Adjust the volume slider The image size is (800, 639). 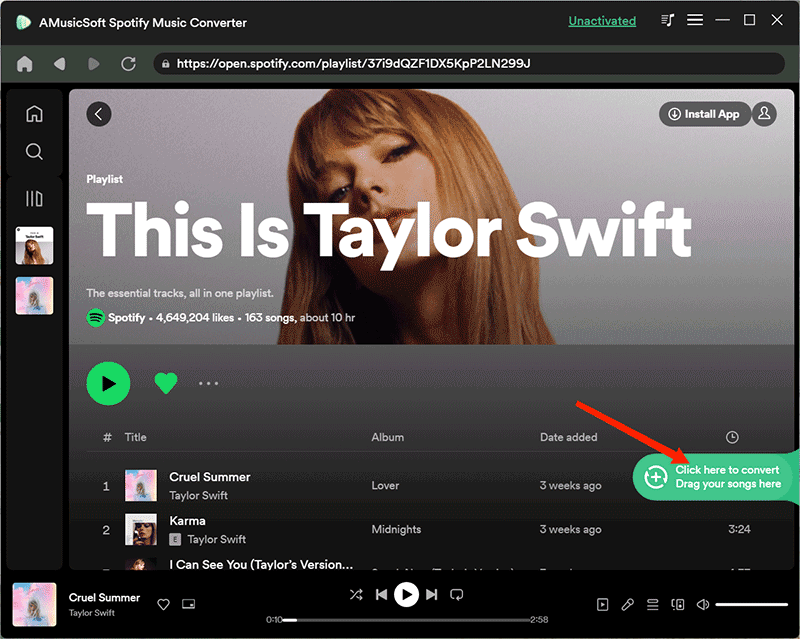(752, 605)
